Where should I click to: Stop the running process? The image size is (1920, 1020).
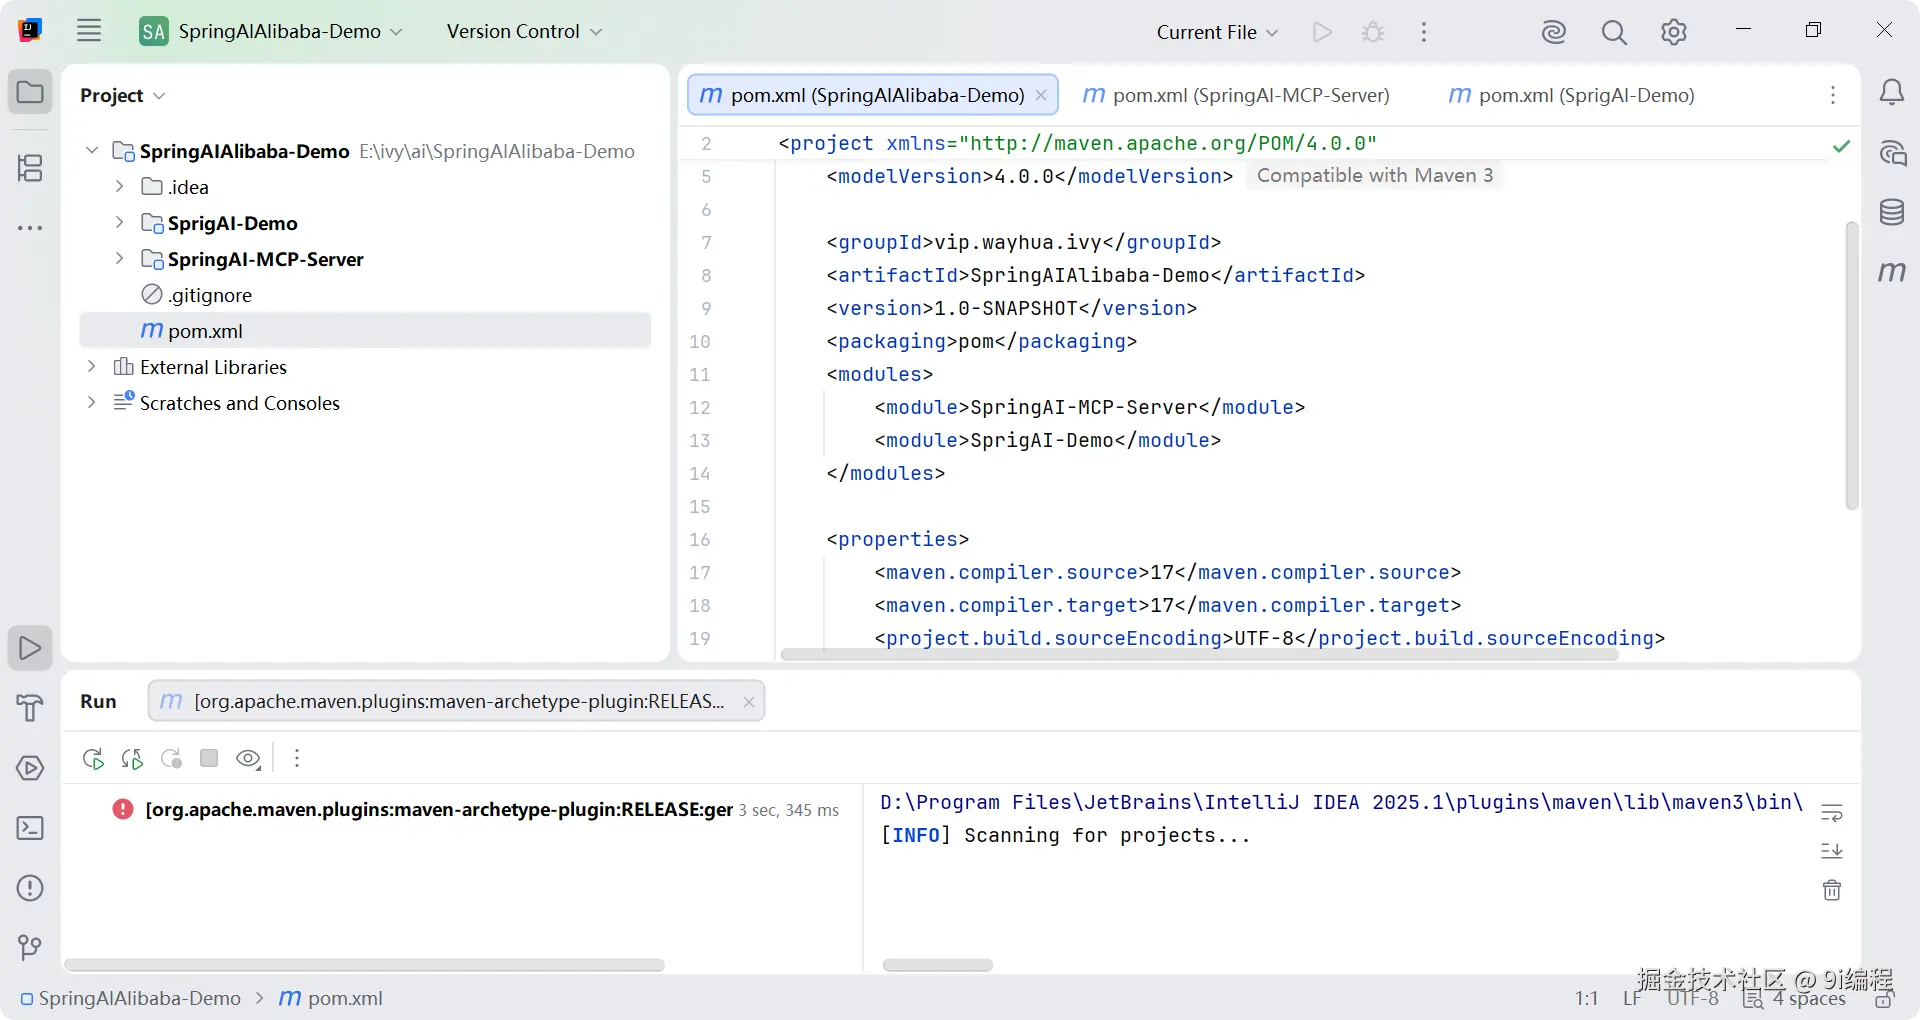pyautogui.click(x=209, y=758)
